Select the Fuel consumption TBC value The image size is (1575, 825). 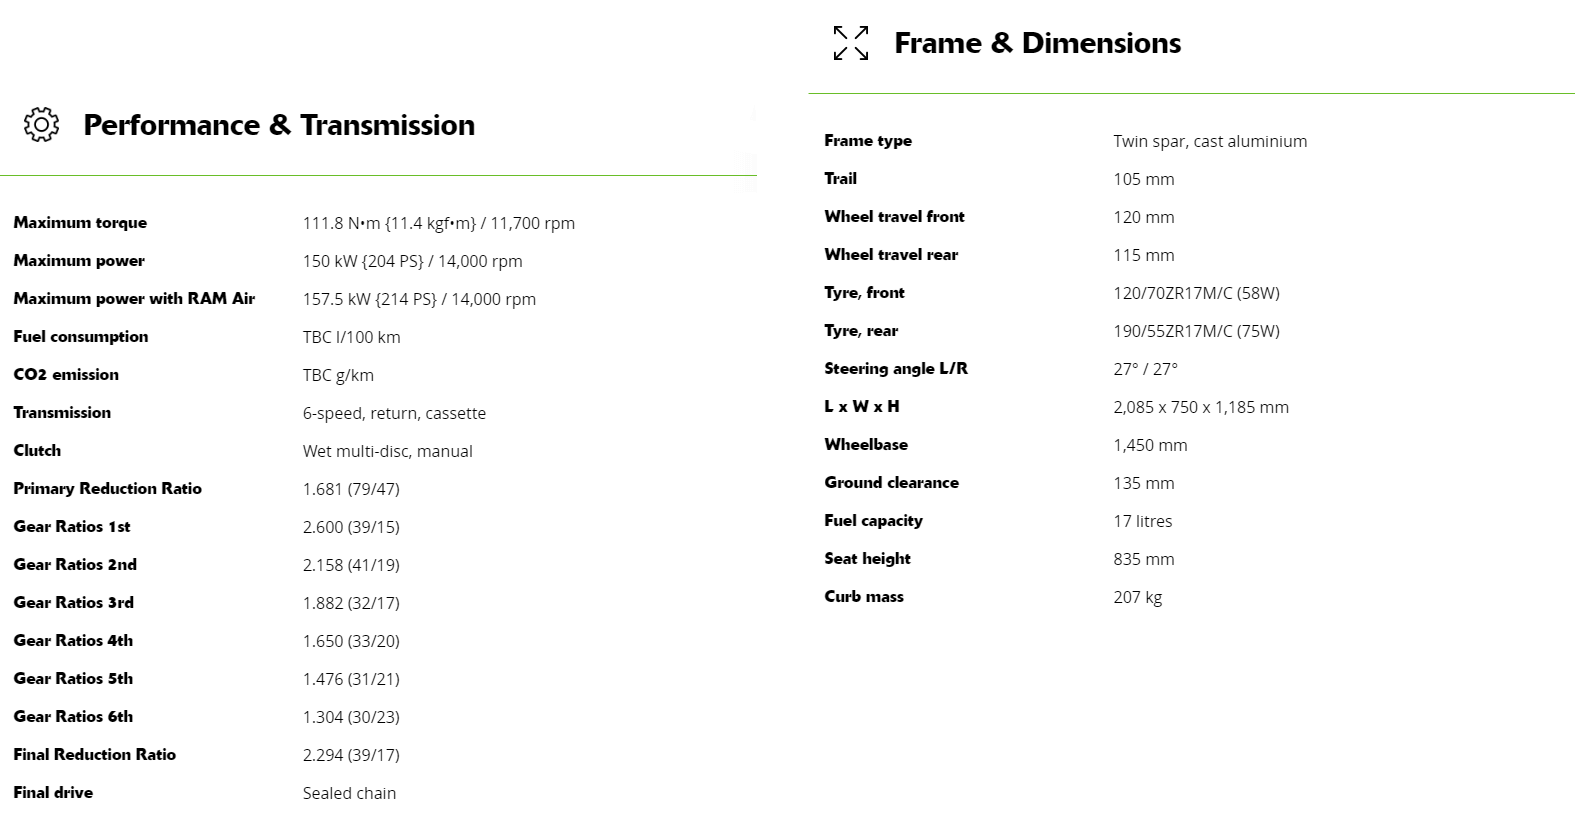pyautogui.click(x=351, y=337)
